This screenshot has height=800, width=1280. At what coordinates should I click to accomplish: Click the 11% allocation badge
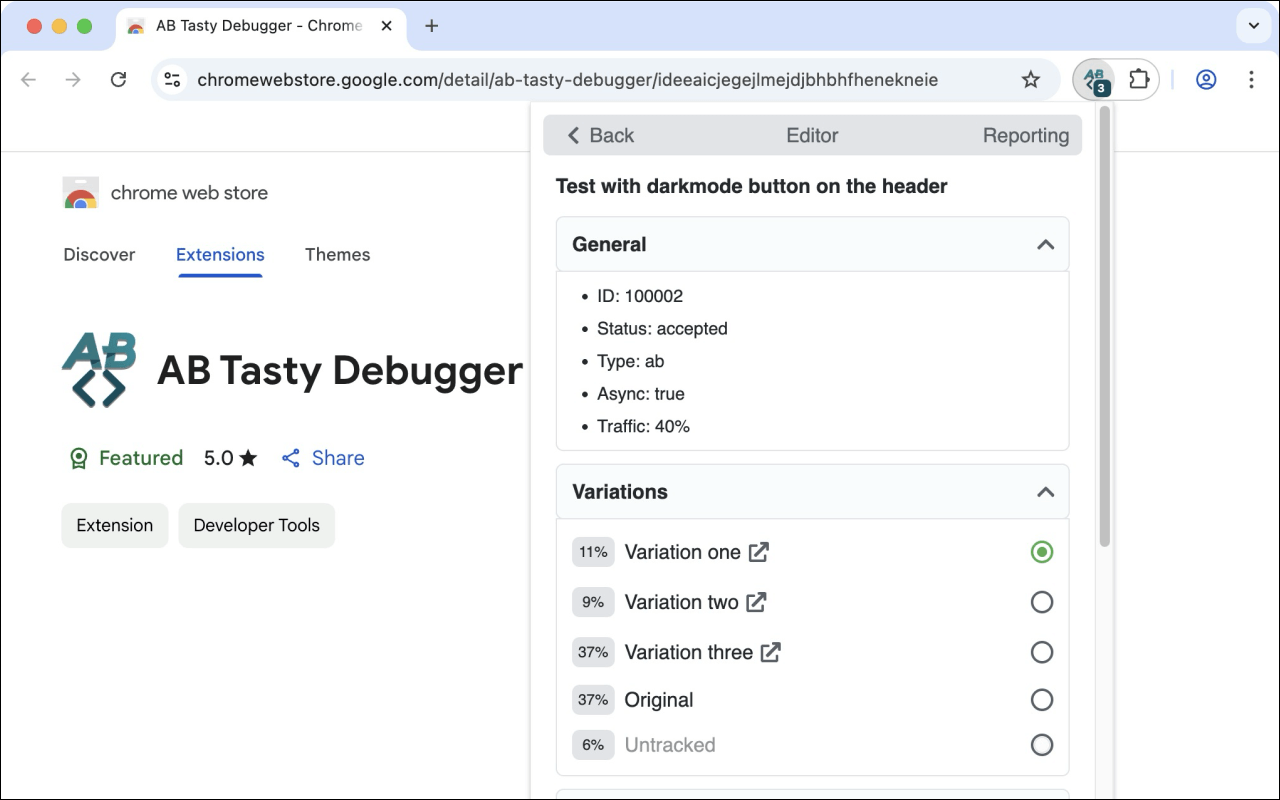(x=593, y=552)
